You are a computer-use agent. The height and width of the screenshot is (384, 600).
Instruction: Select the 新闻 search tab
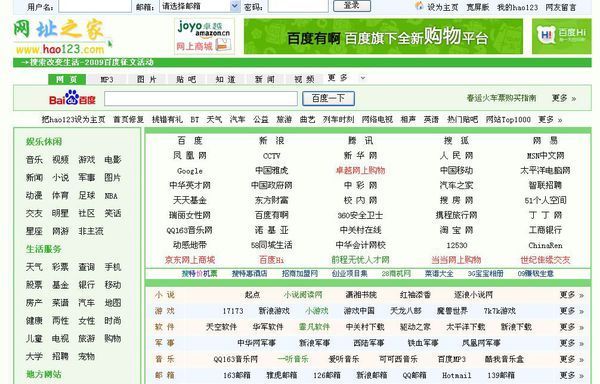265,79
